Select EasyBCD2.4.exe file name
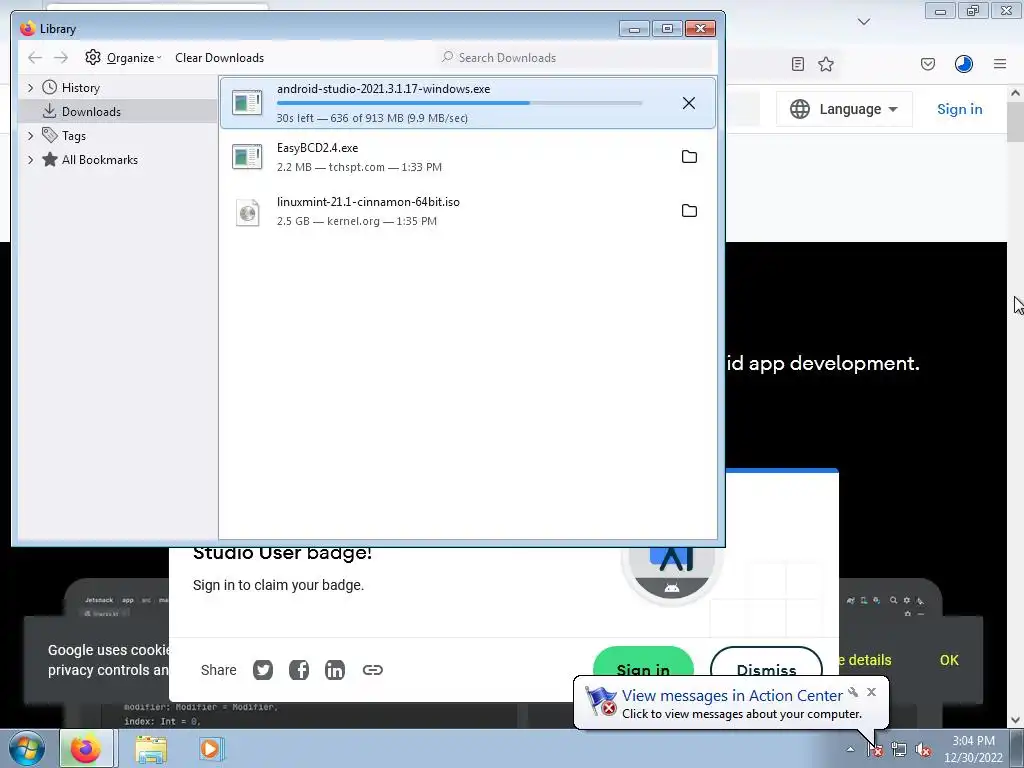 (x=317, y=148)
